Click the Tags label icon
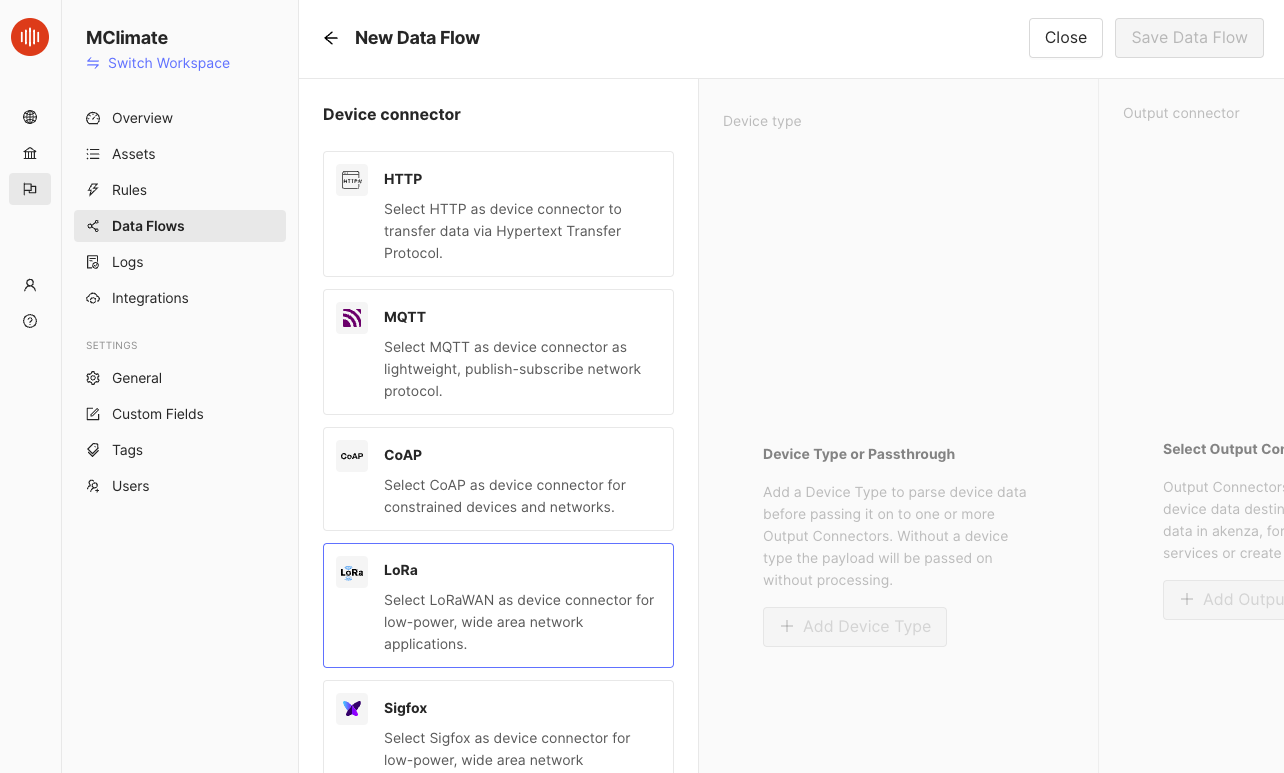Screen dimensions: 1284x773 click(93, 450)
